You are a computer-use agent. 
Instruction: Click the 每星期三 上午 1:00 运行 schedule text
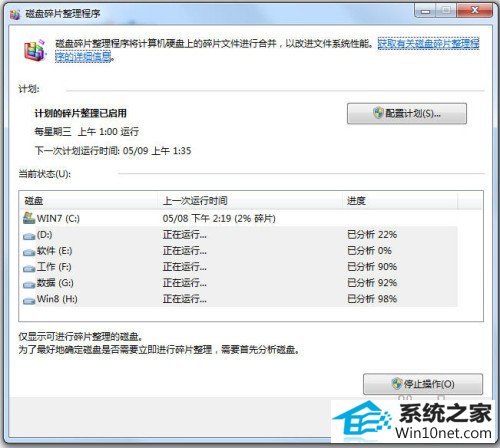tap(87, 132)
